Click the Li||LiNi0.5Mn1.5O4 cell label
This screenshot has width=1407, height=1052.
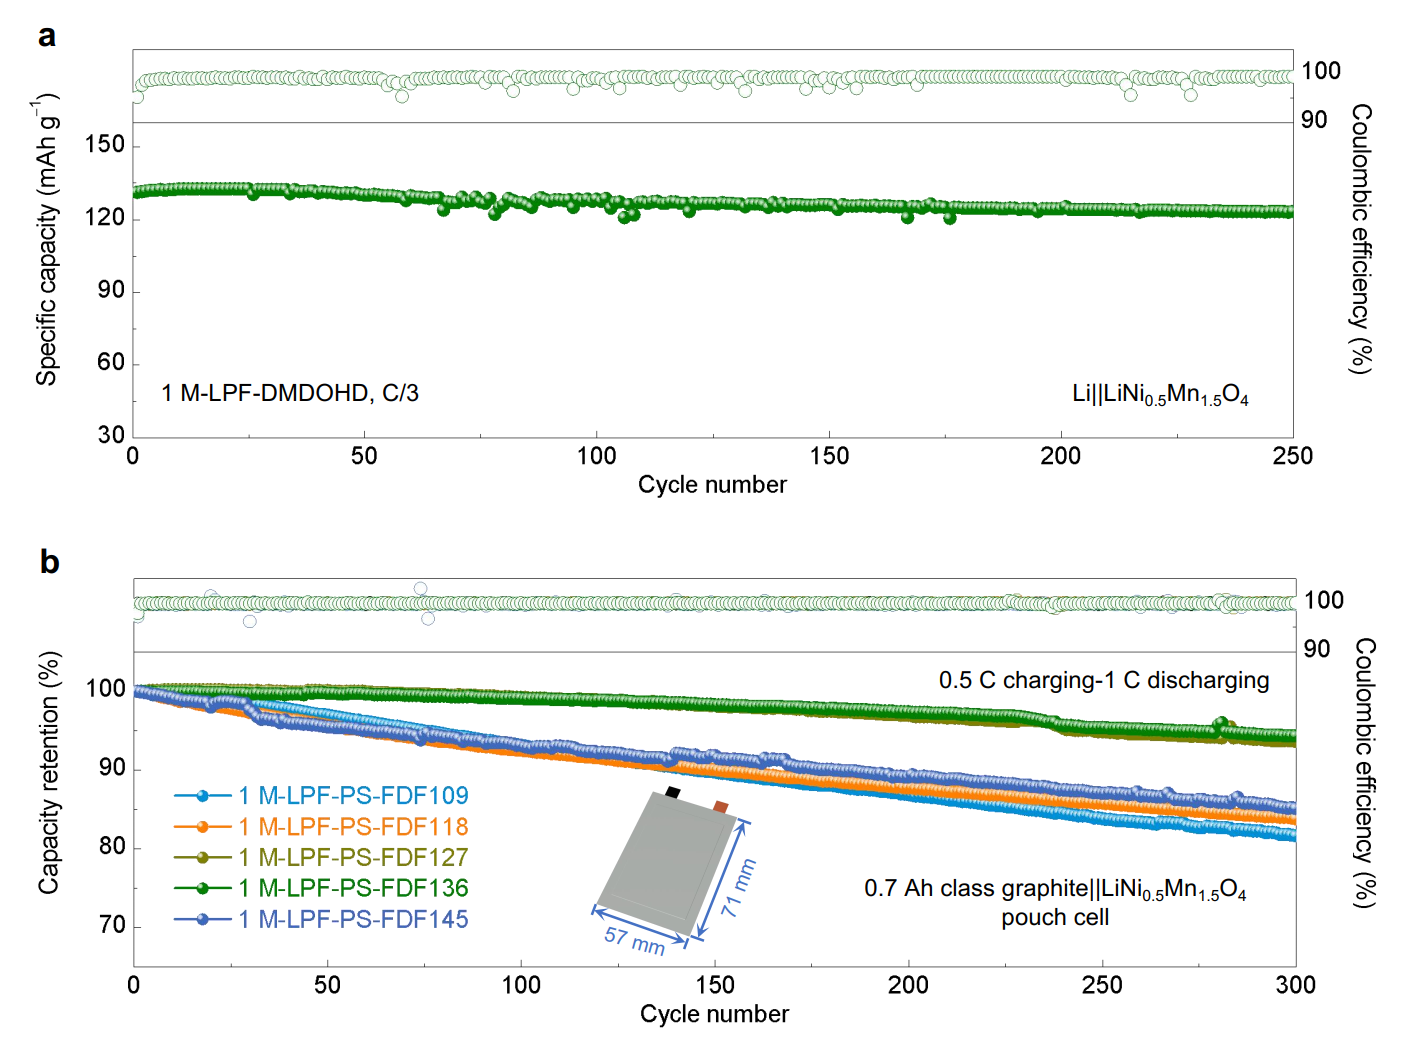click(1160, 394)
